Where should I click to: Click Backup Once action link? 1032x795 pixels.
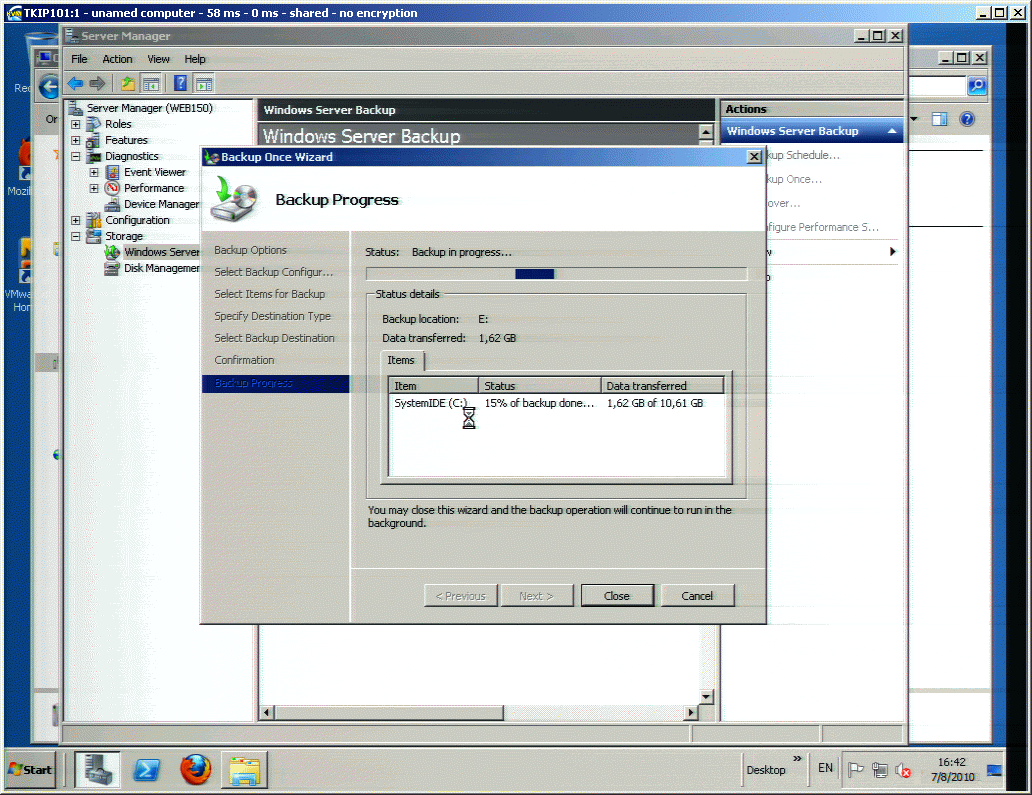click(x=794, y=179)
